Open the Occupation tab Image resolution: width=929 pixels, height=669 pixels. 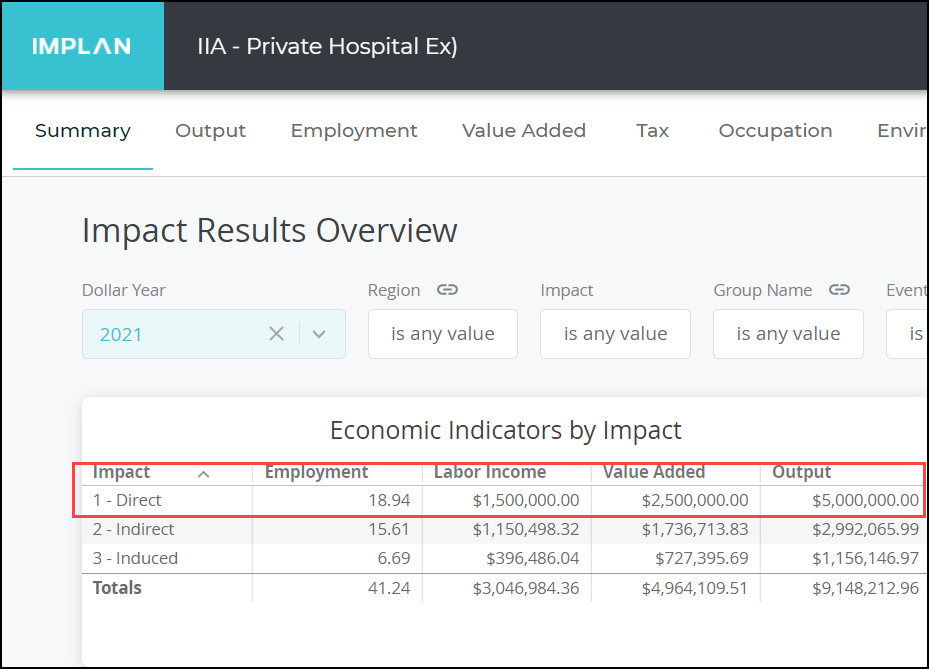[x=775, y=130]
